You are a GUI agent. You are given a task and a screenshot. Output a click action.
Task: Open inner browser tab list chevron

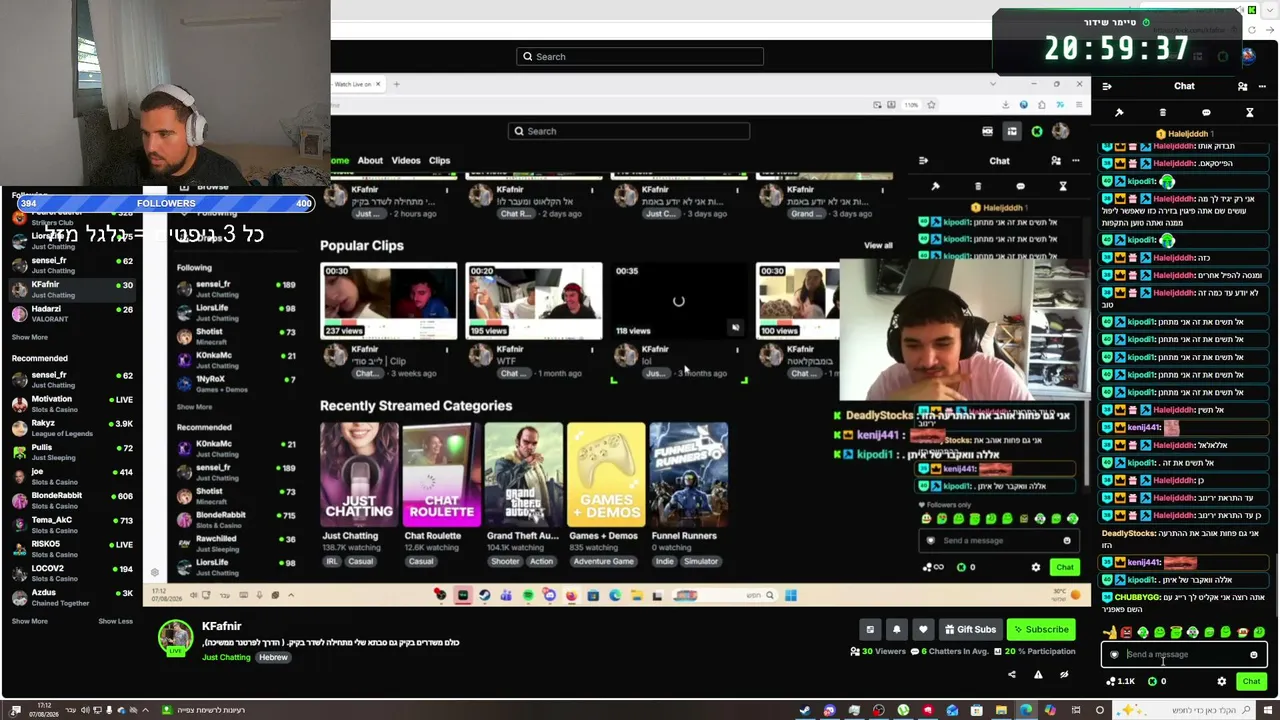[993, 84]
